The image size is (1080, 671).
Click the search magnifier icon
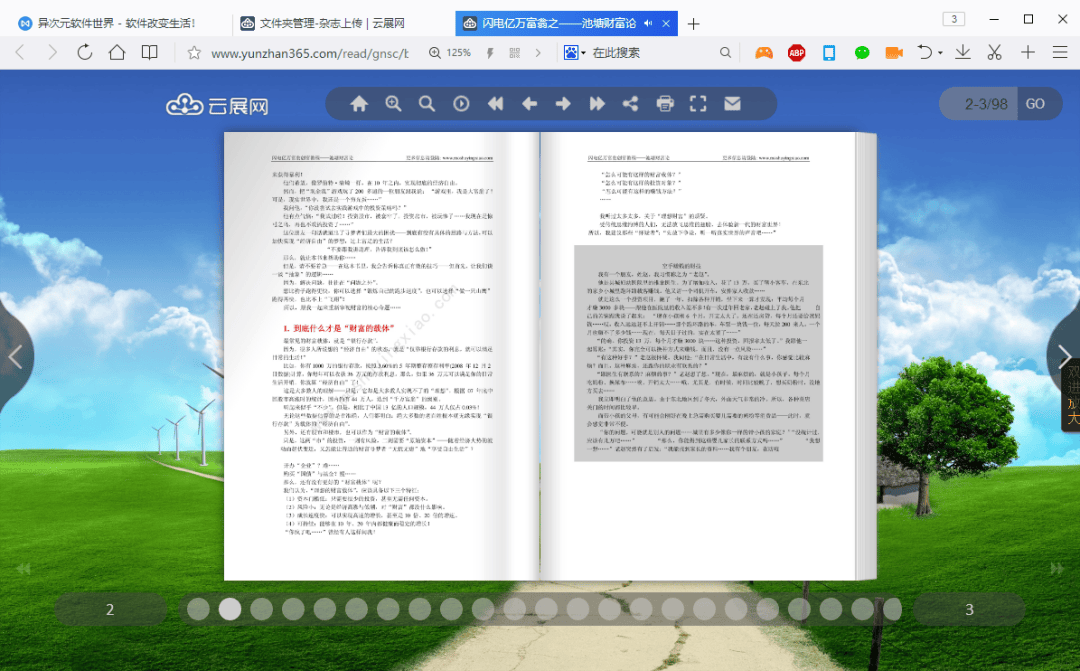725,52
